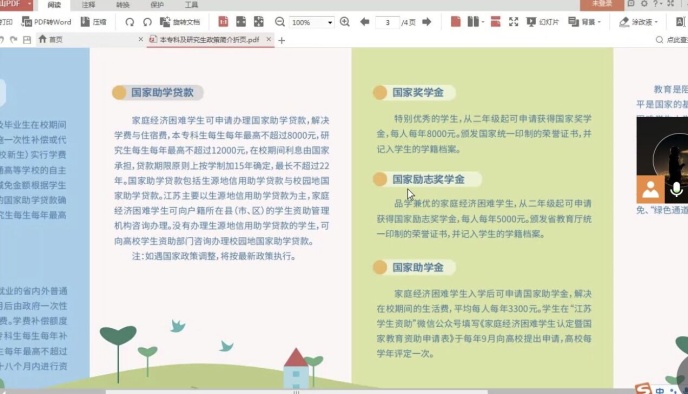Click the PDF转Word convert button

(46, 22)
